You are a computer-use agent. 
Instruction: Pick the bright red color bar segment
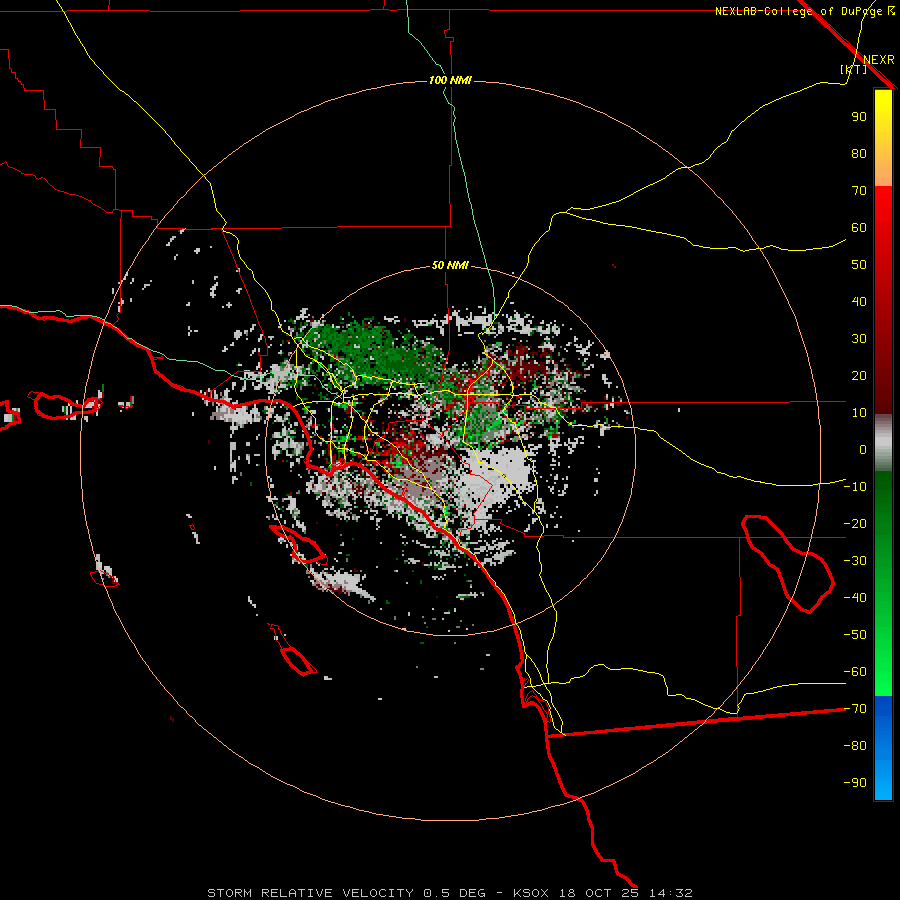pyautogui.click(x=883, y=210)
